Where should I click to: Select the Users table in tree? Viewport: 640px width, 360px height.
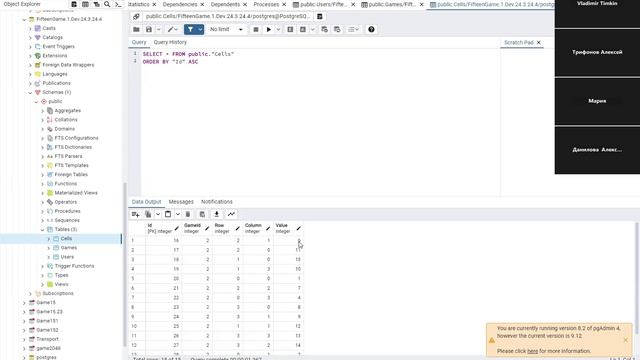[x=67, y=257]
